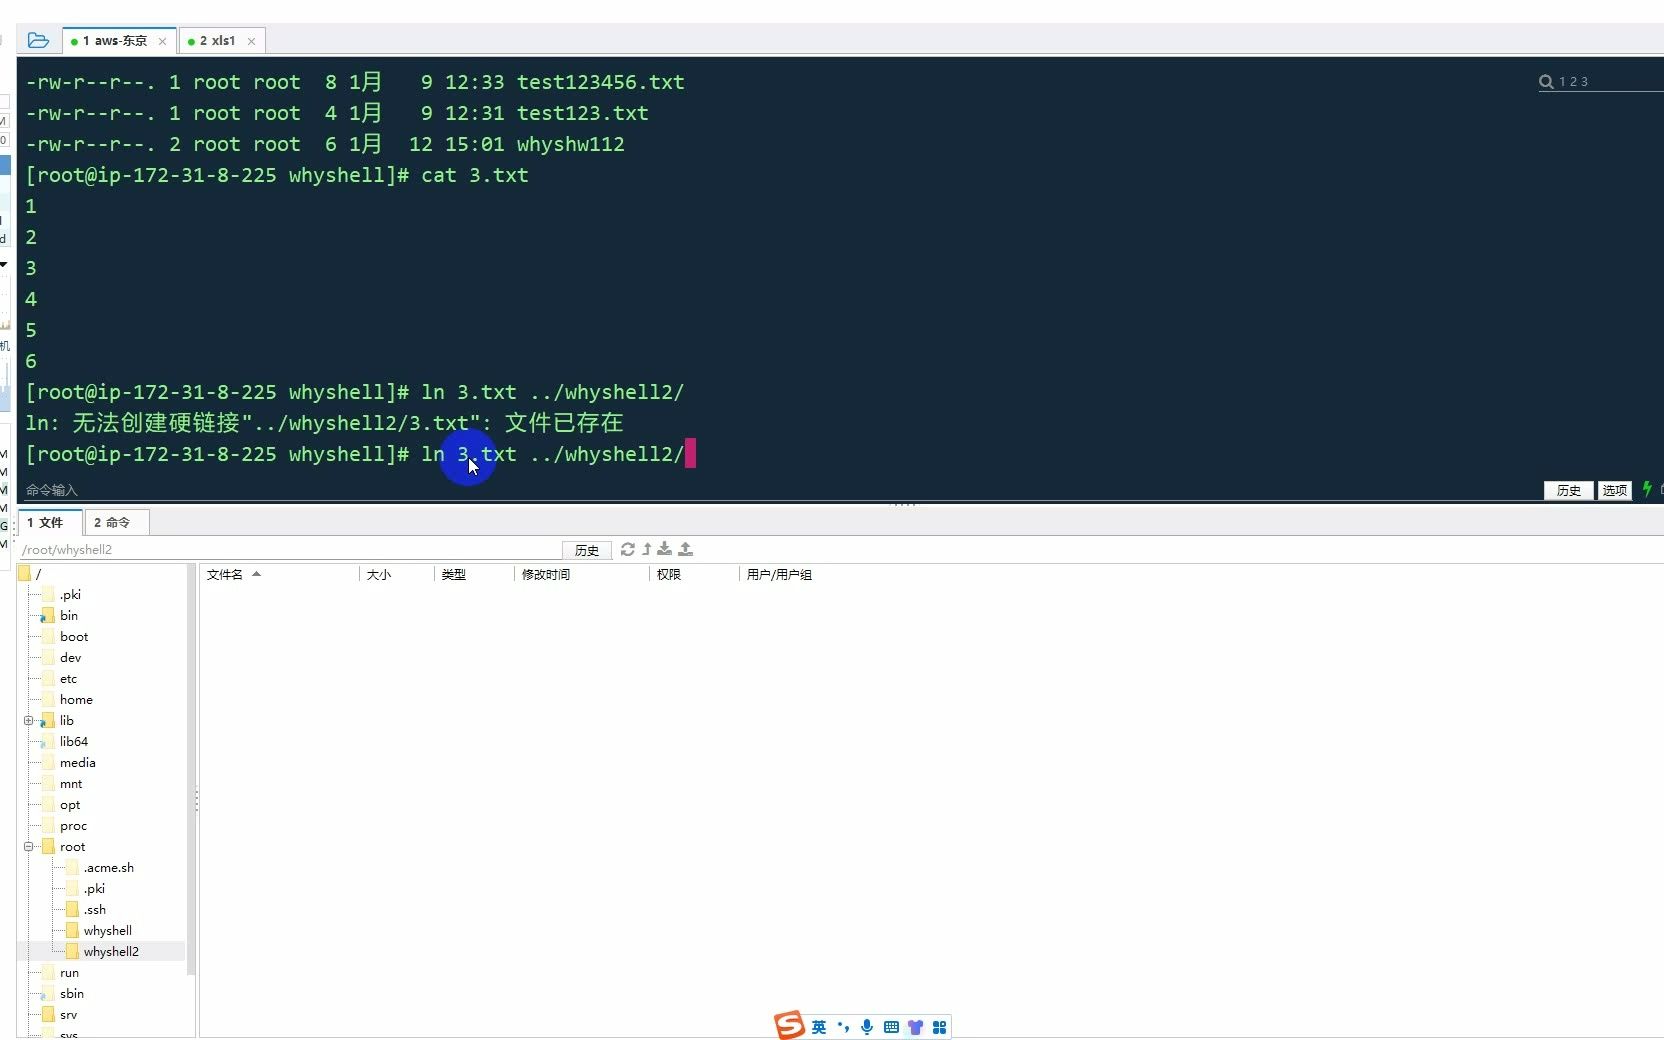Click the green lightning icon next to 选项

[x=1647, y=490]
